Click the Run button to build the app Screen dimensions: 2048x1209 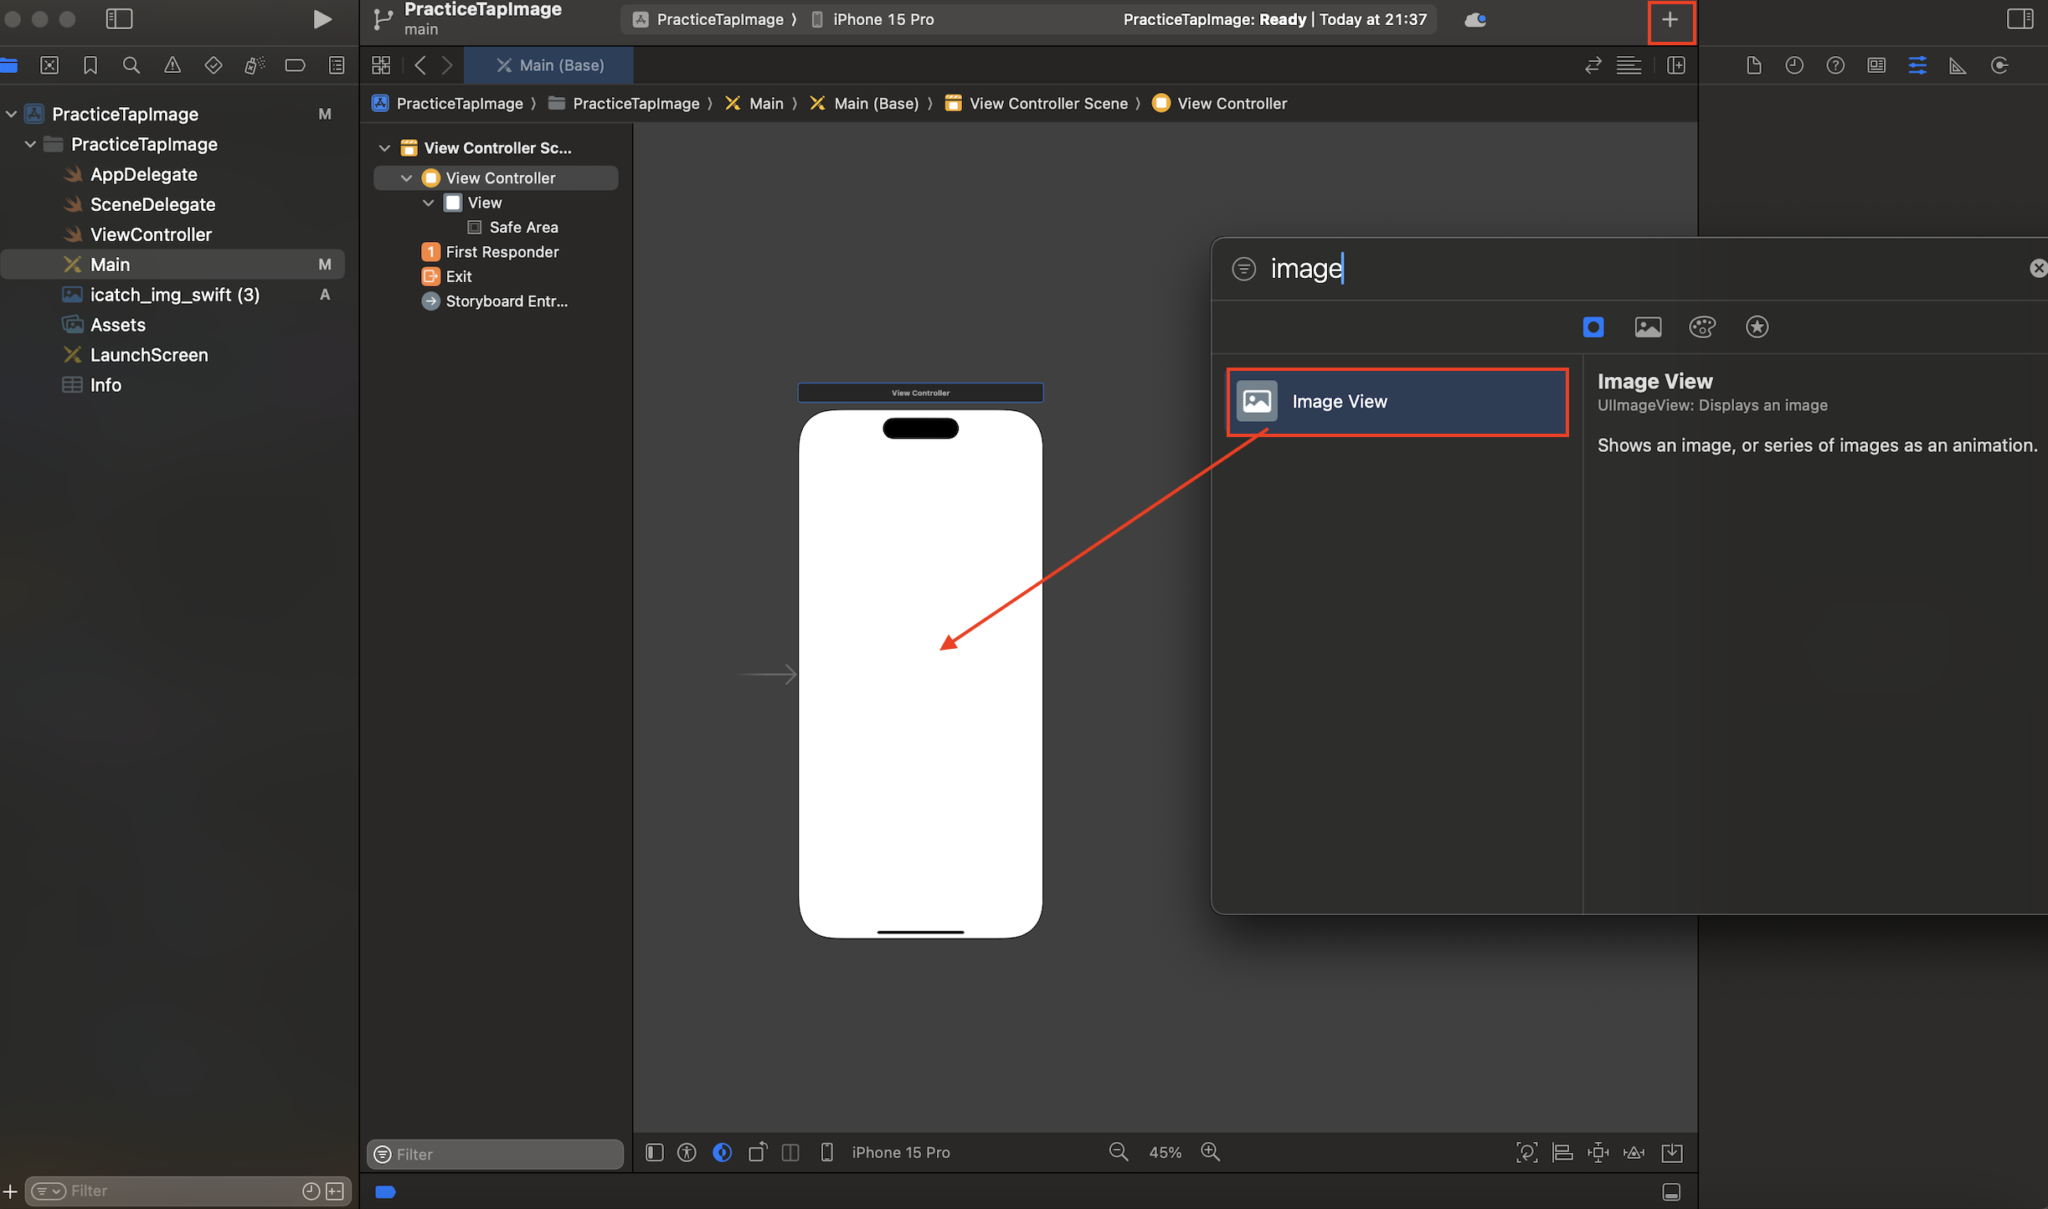pos(321,18)
